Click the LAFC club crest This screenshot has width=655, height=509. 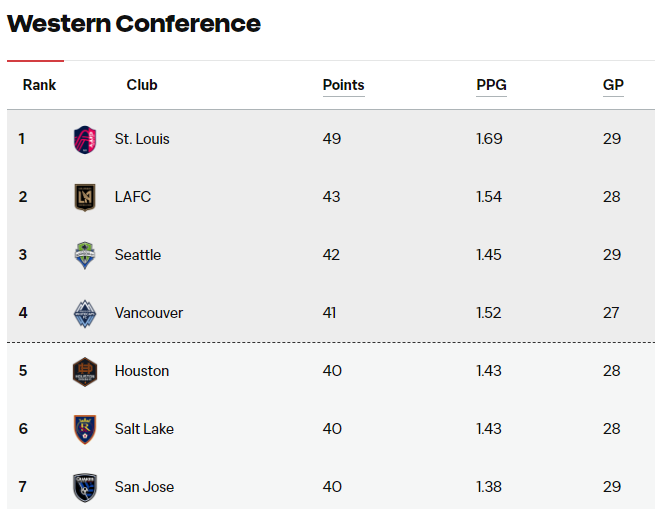85,197
